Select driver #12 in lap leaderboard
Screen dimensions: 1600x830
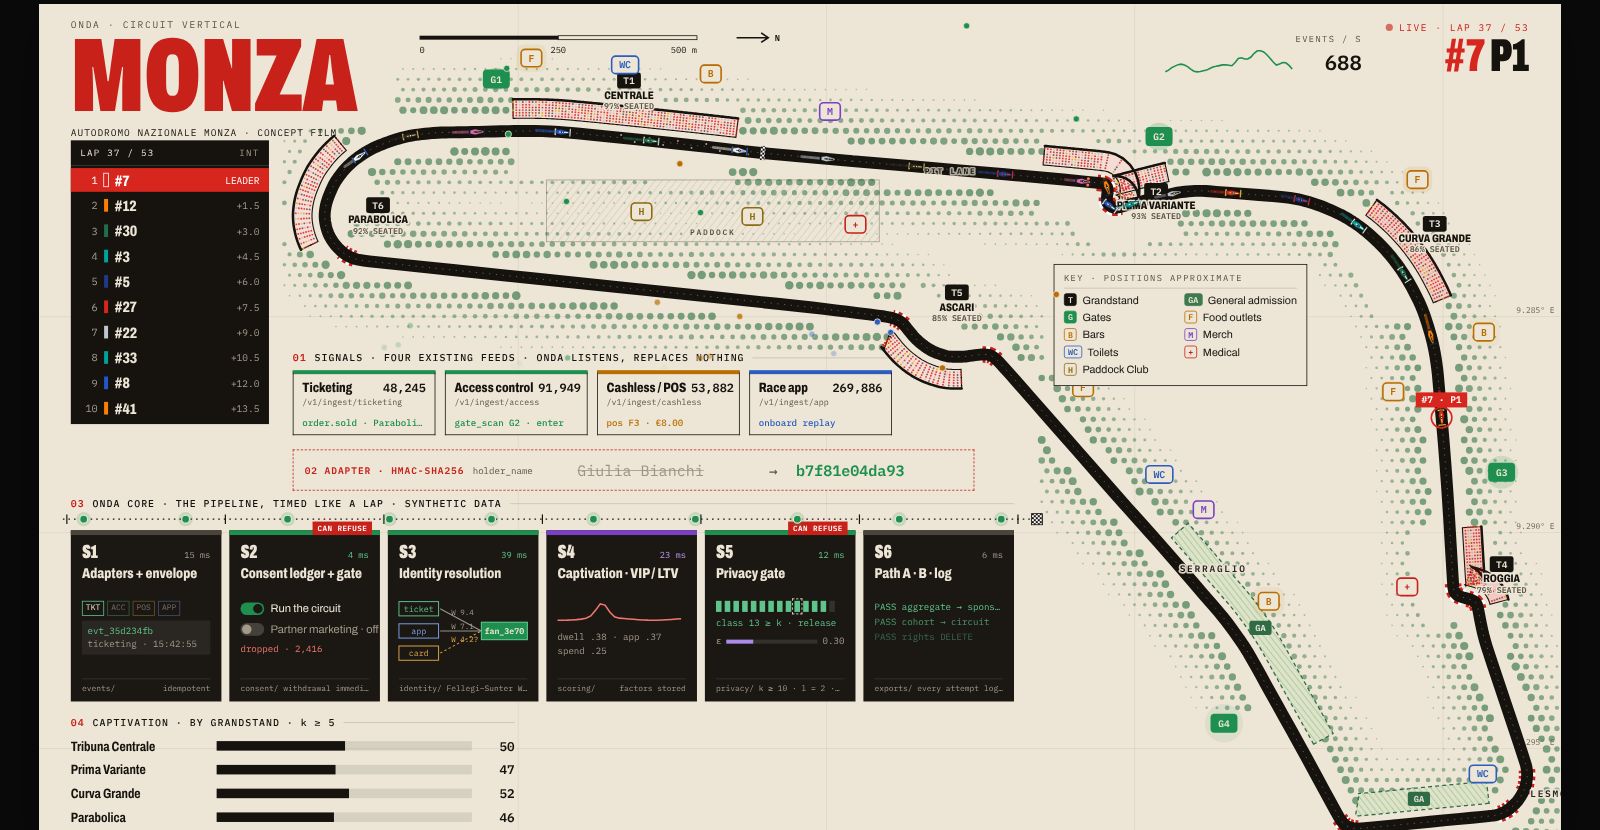click(x=170, y=206)
